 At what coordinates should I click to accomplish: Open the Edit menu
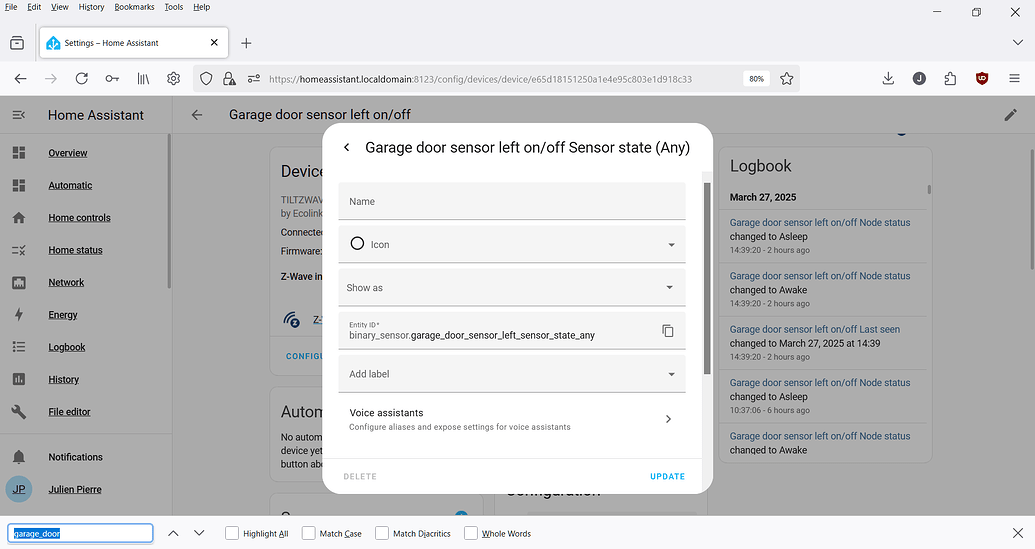pos(34,7)
